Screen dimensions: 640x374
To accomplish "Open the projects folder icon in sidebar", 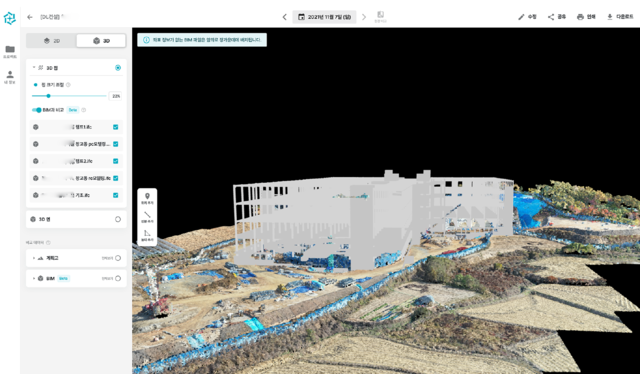I will tap(10, 49).
